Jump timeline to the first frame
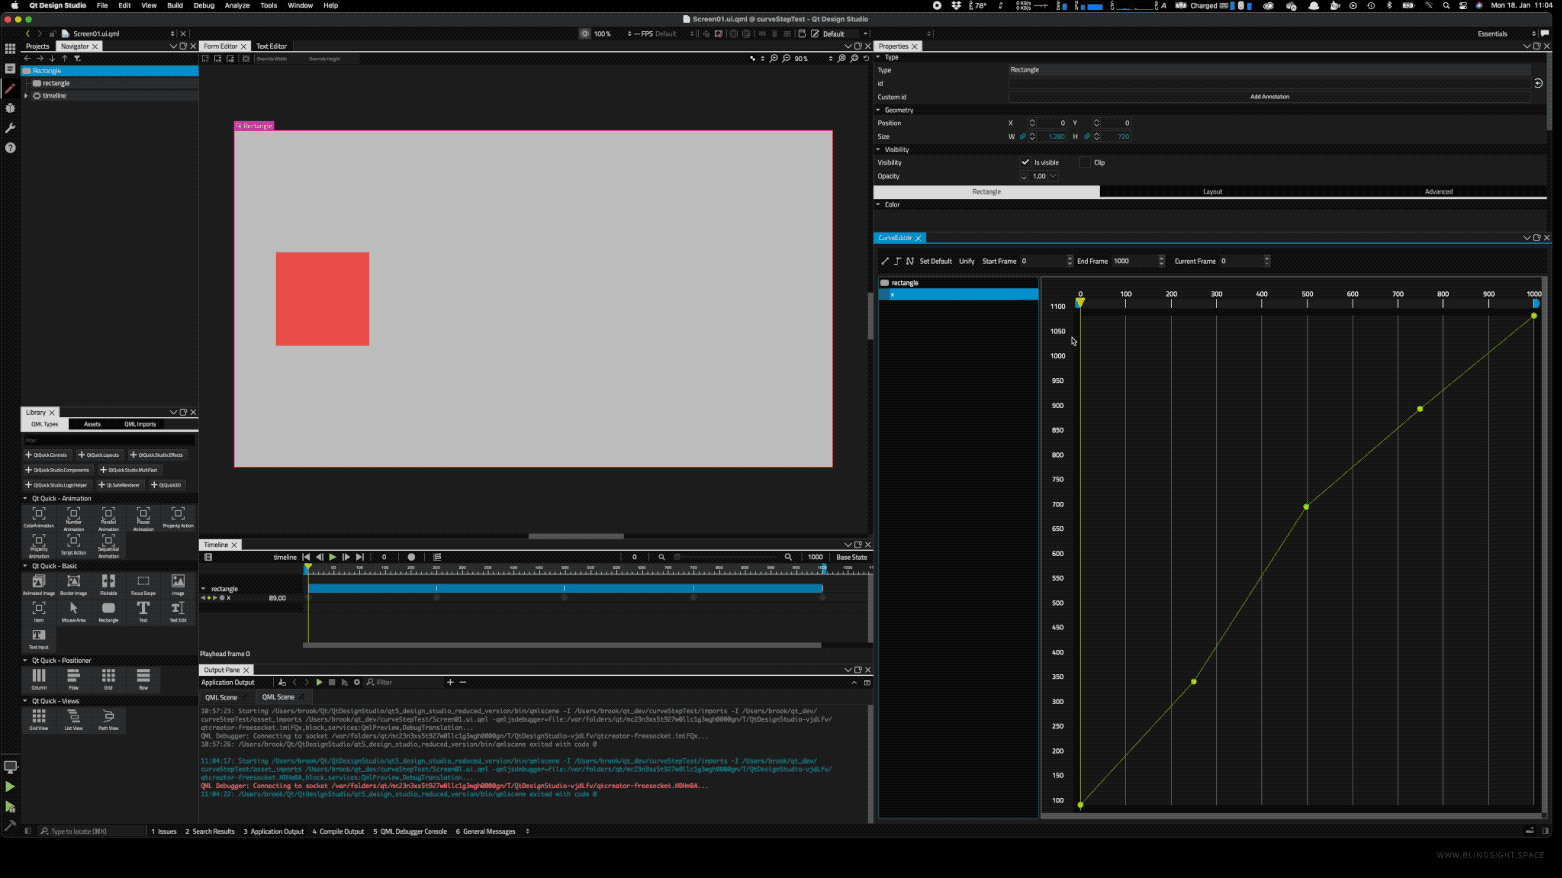This screenshot has height=878, width=1562. [306, 557]
